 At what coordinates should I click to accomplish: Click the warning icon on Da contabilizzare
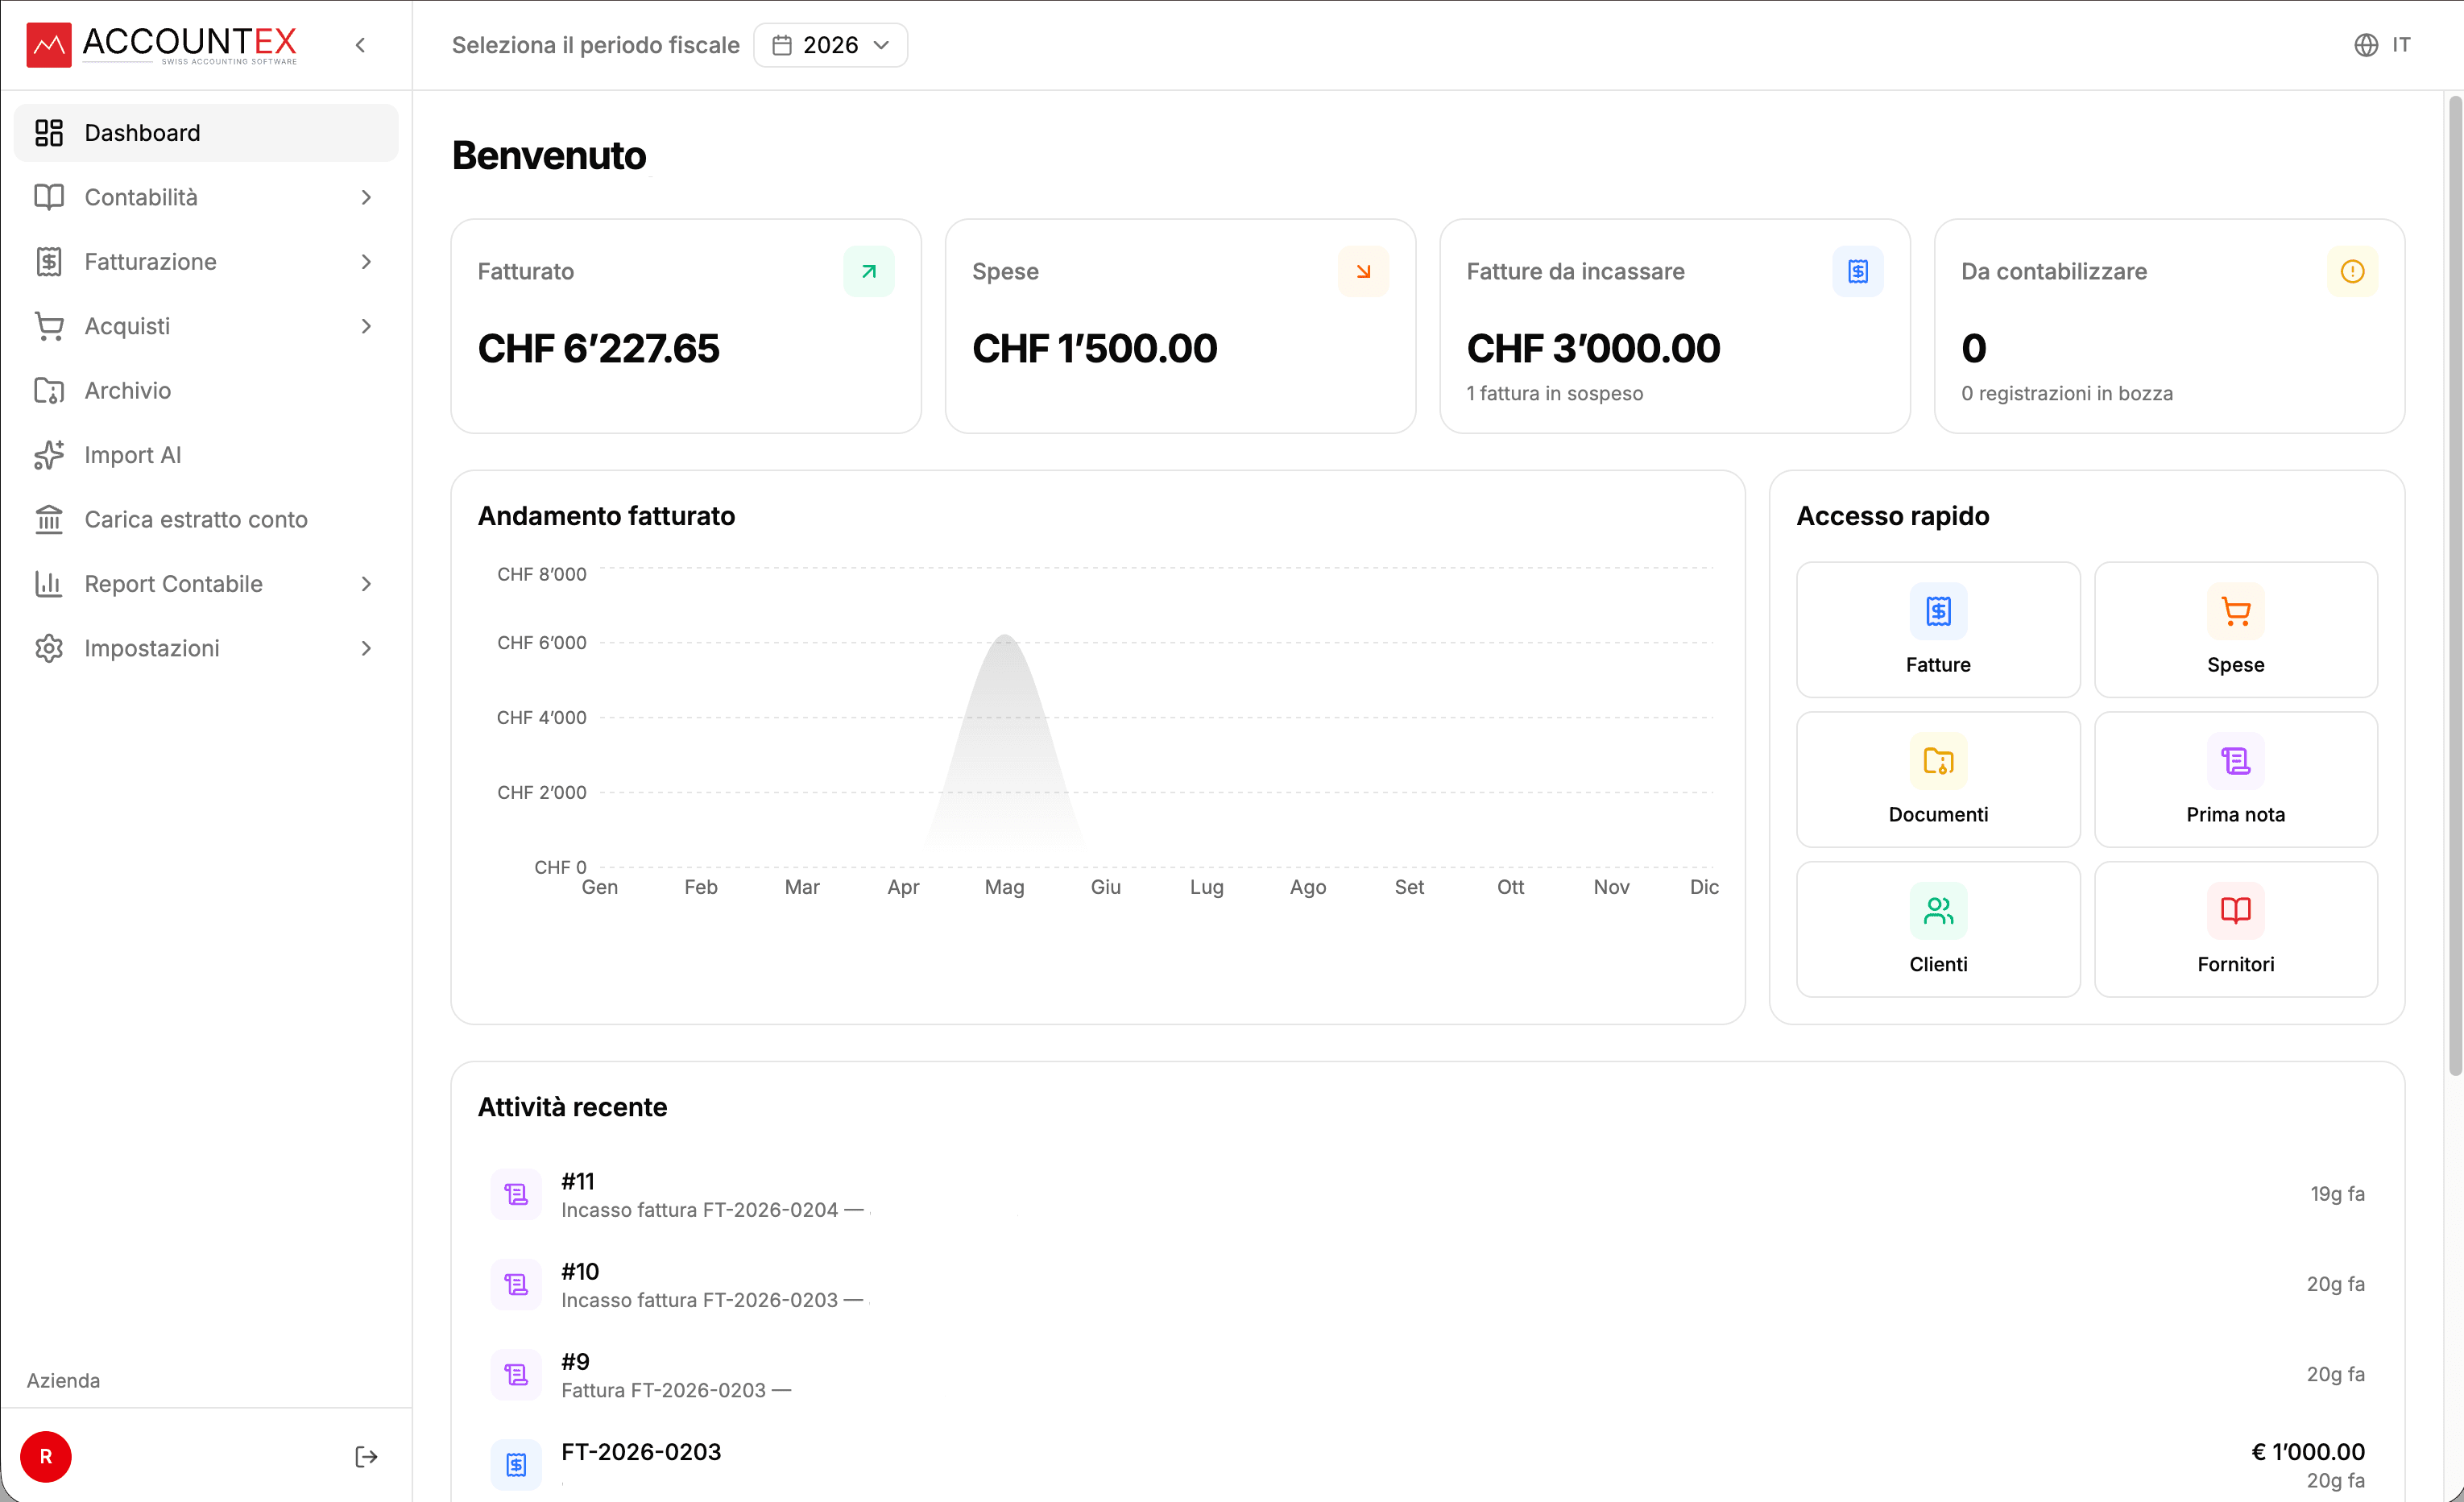point(2352,271)
